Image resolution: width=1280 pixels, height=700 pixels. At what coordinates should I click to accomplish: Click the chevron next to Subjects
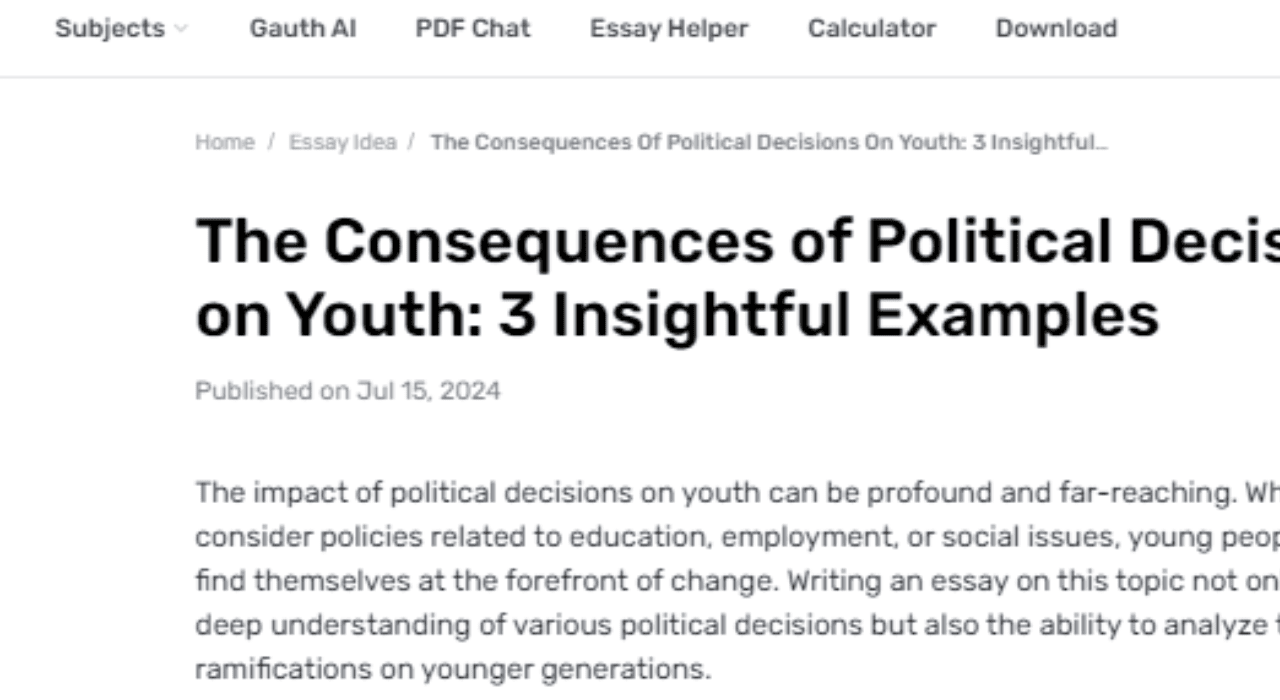tap(180, 29)
